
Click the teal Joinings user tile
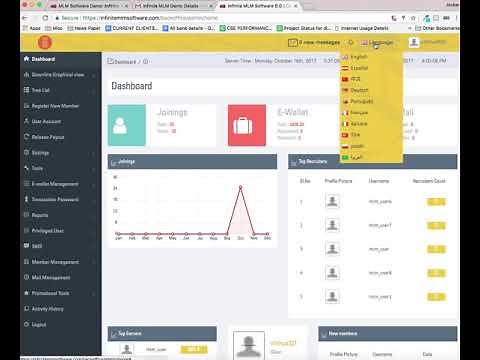[127, 125]
